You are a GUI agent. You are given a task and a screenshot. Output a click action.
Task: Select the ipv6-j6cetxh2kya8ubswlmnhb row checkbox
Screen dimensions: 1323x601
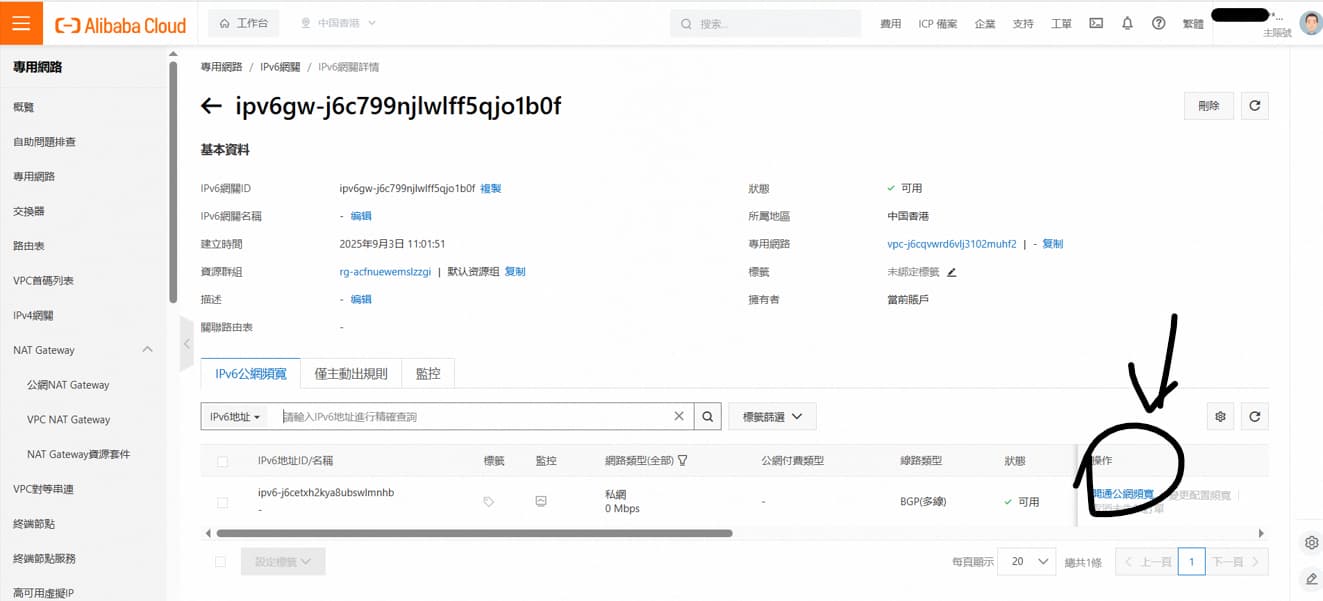[x=222, y=502]
